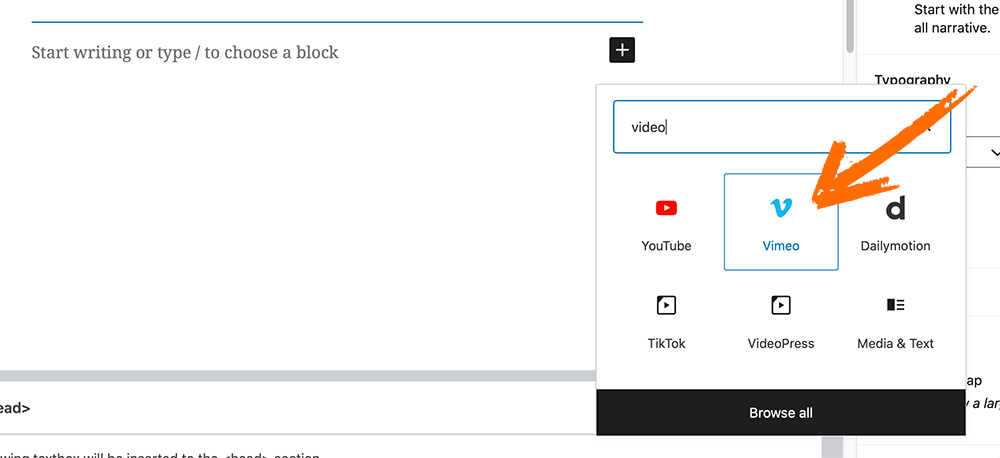Insert the Dailymotion block

click(895, 222)
